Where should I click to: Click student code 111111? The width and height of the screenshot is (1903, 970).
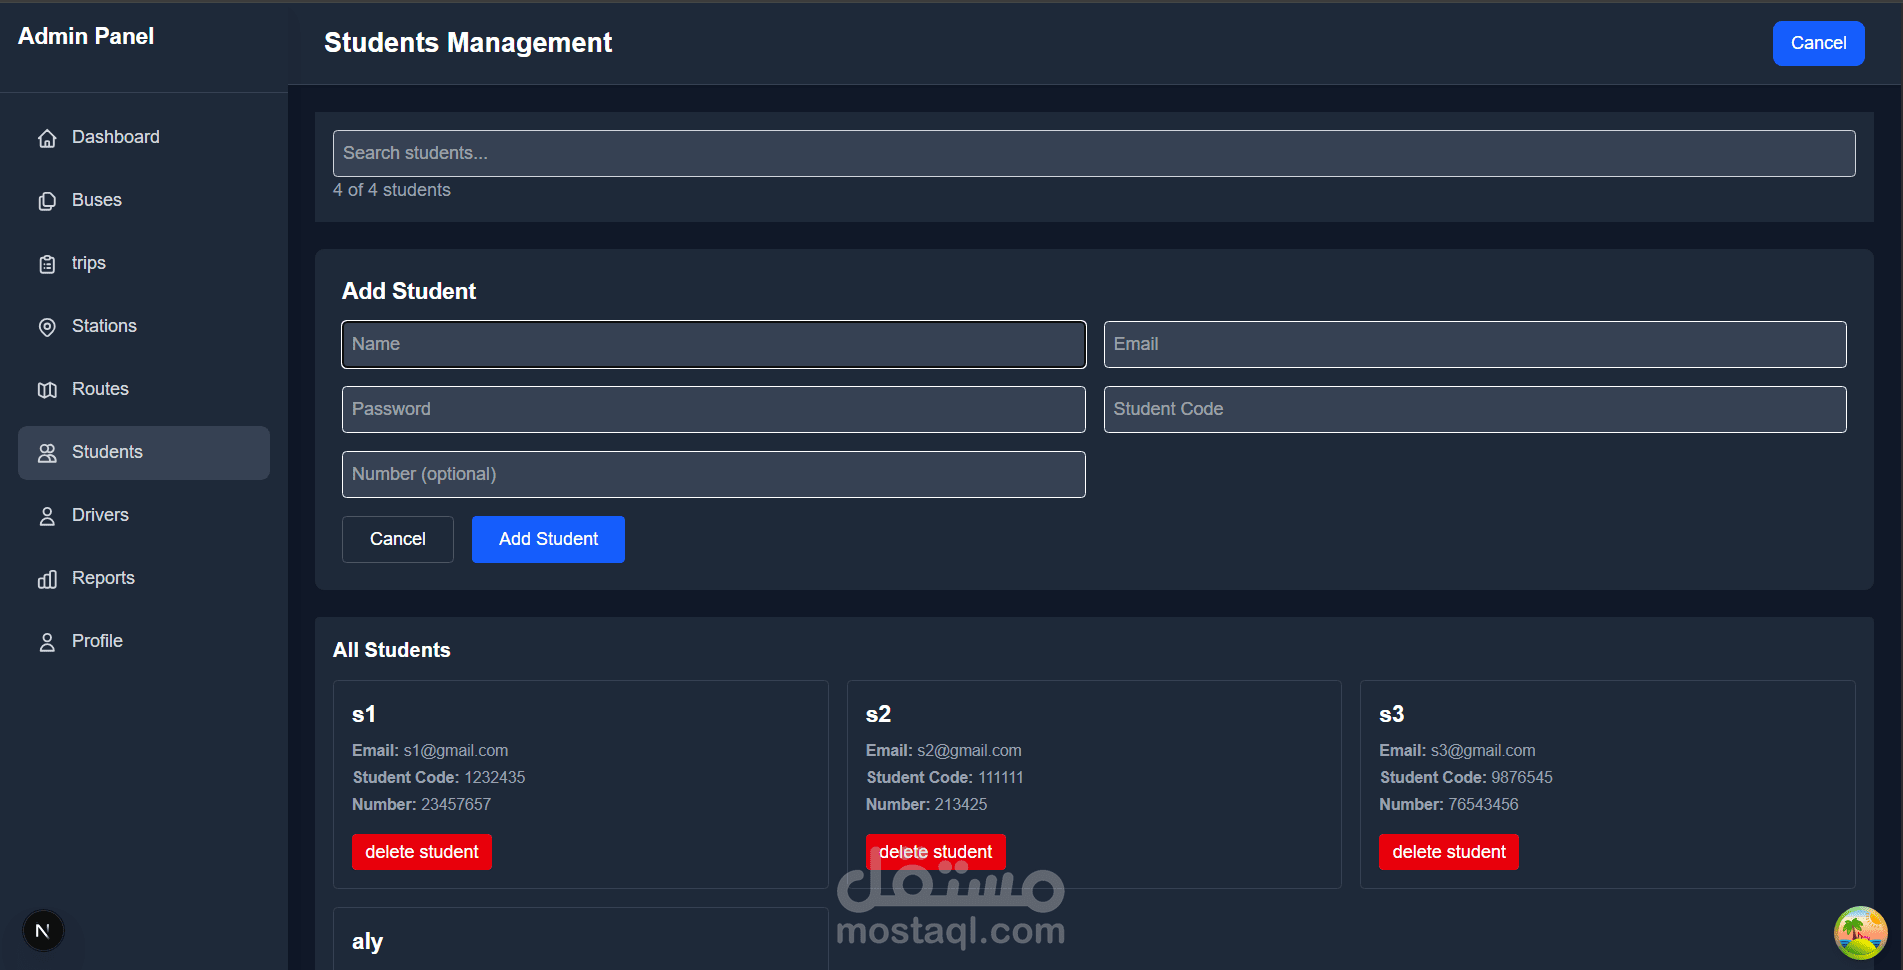pos(1001,777)
